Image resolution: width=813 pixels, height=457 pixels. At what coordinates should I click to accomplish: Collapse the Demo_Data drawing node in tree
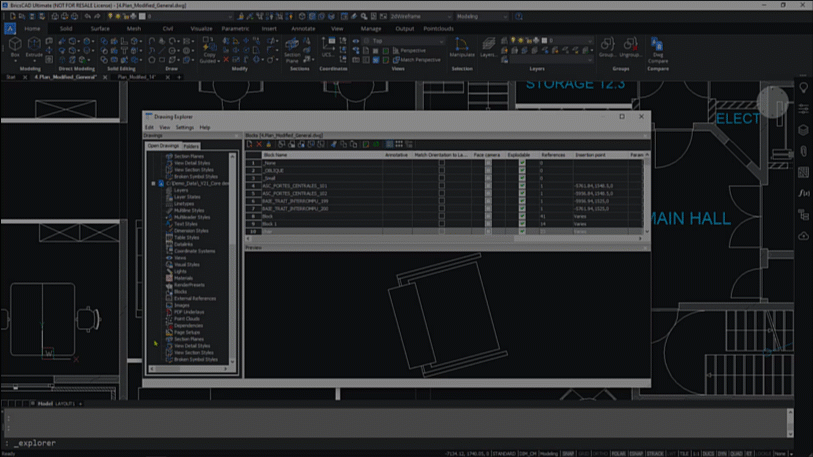click(x=153, y=184)
